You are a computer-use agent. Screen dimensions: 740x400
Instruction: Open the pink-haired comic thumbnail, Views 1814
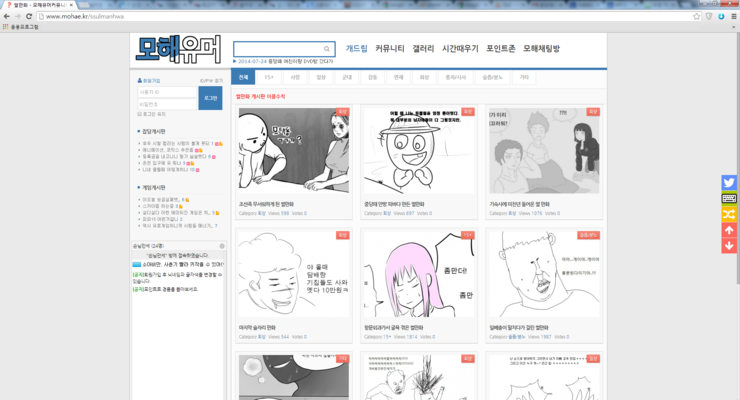point(419,274)
